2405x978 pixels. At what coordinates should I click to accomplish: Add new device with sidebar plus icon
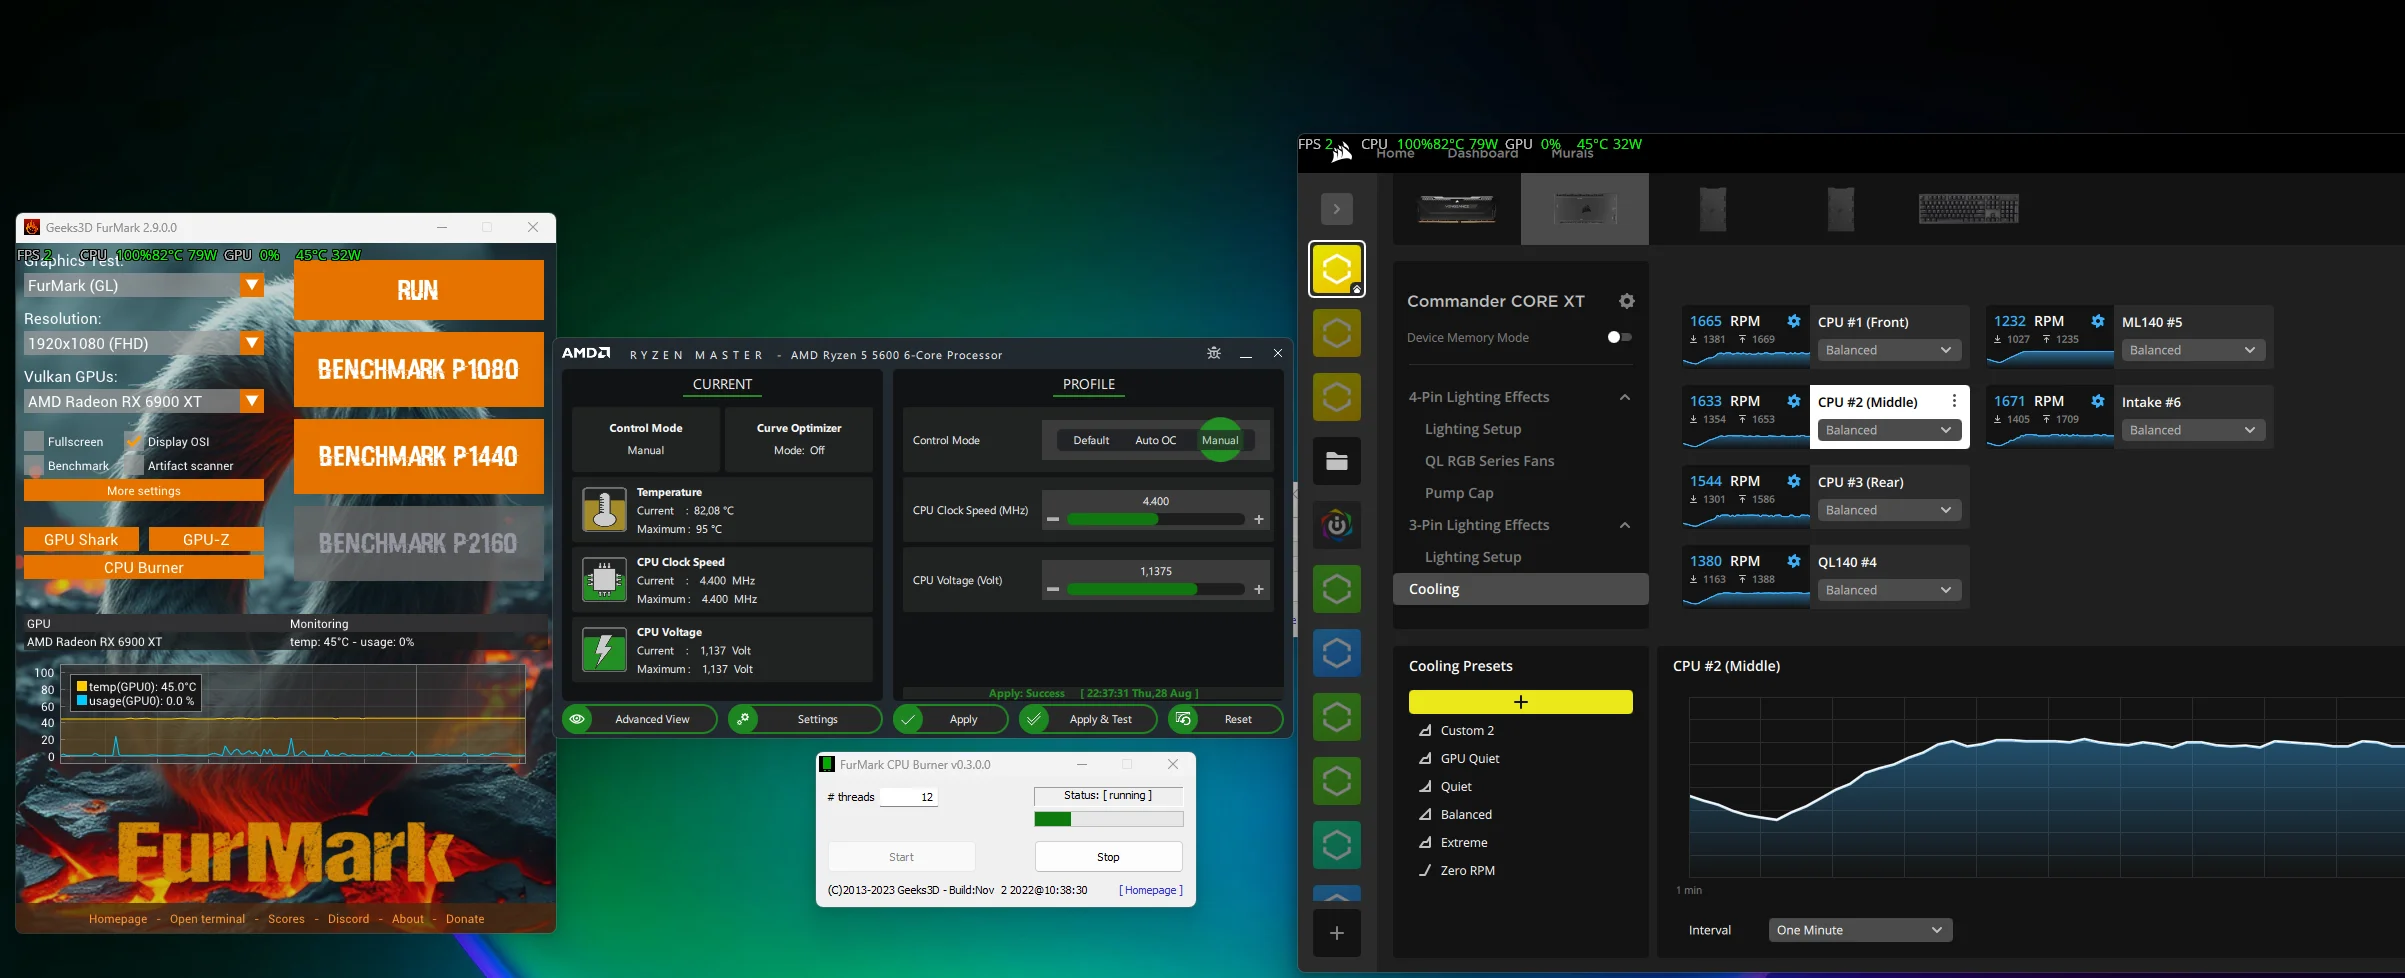(1336, 933)
